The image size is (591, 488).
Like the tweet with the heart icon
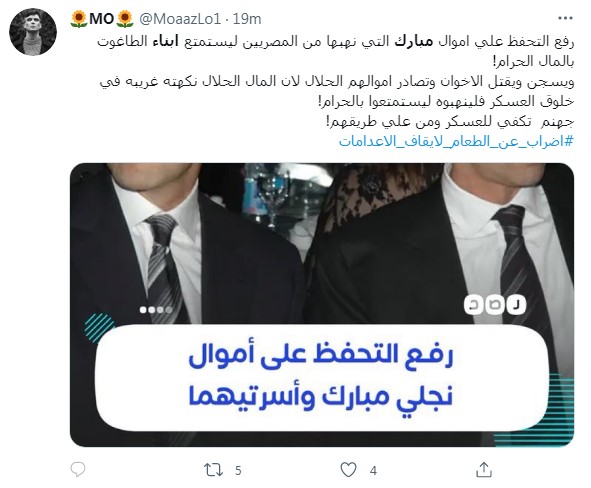[348, 470]
